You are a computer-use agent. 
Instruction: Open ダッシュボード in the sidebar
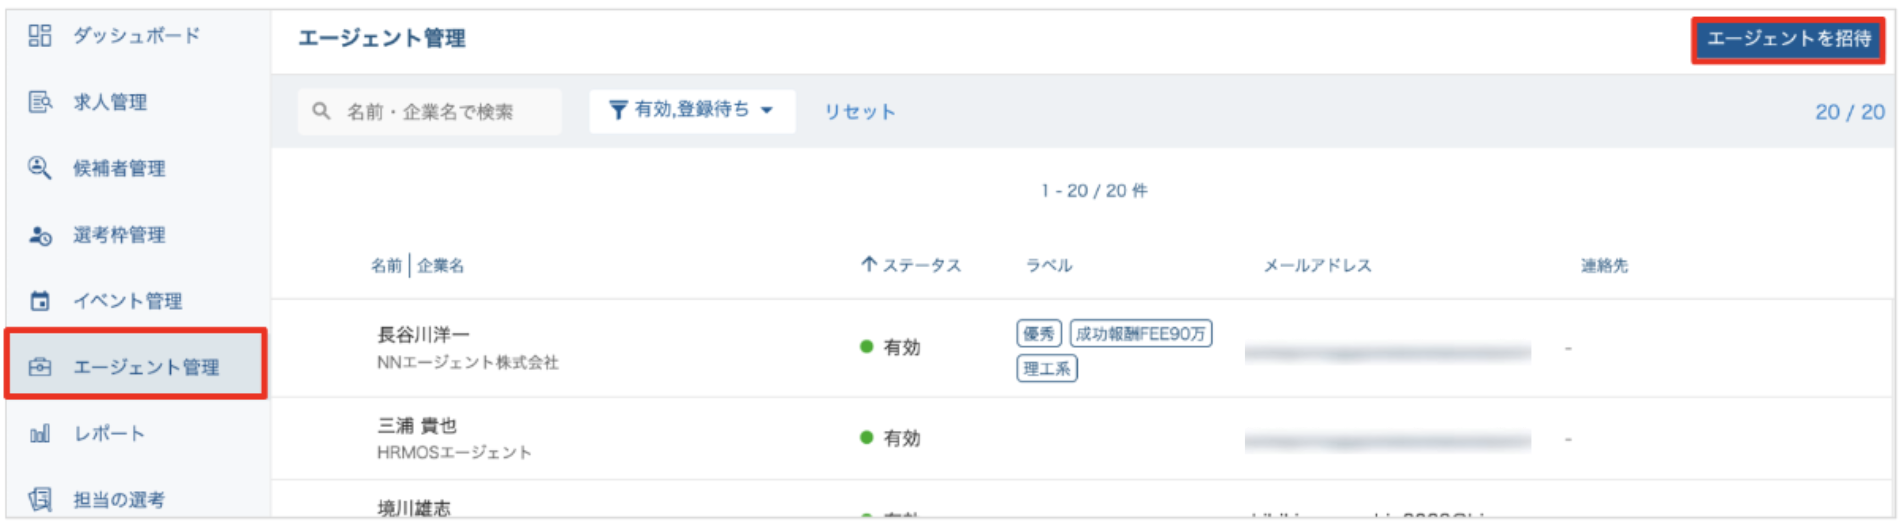(x=136, y=36)
